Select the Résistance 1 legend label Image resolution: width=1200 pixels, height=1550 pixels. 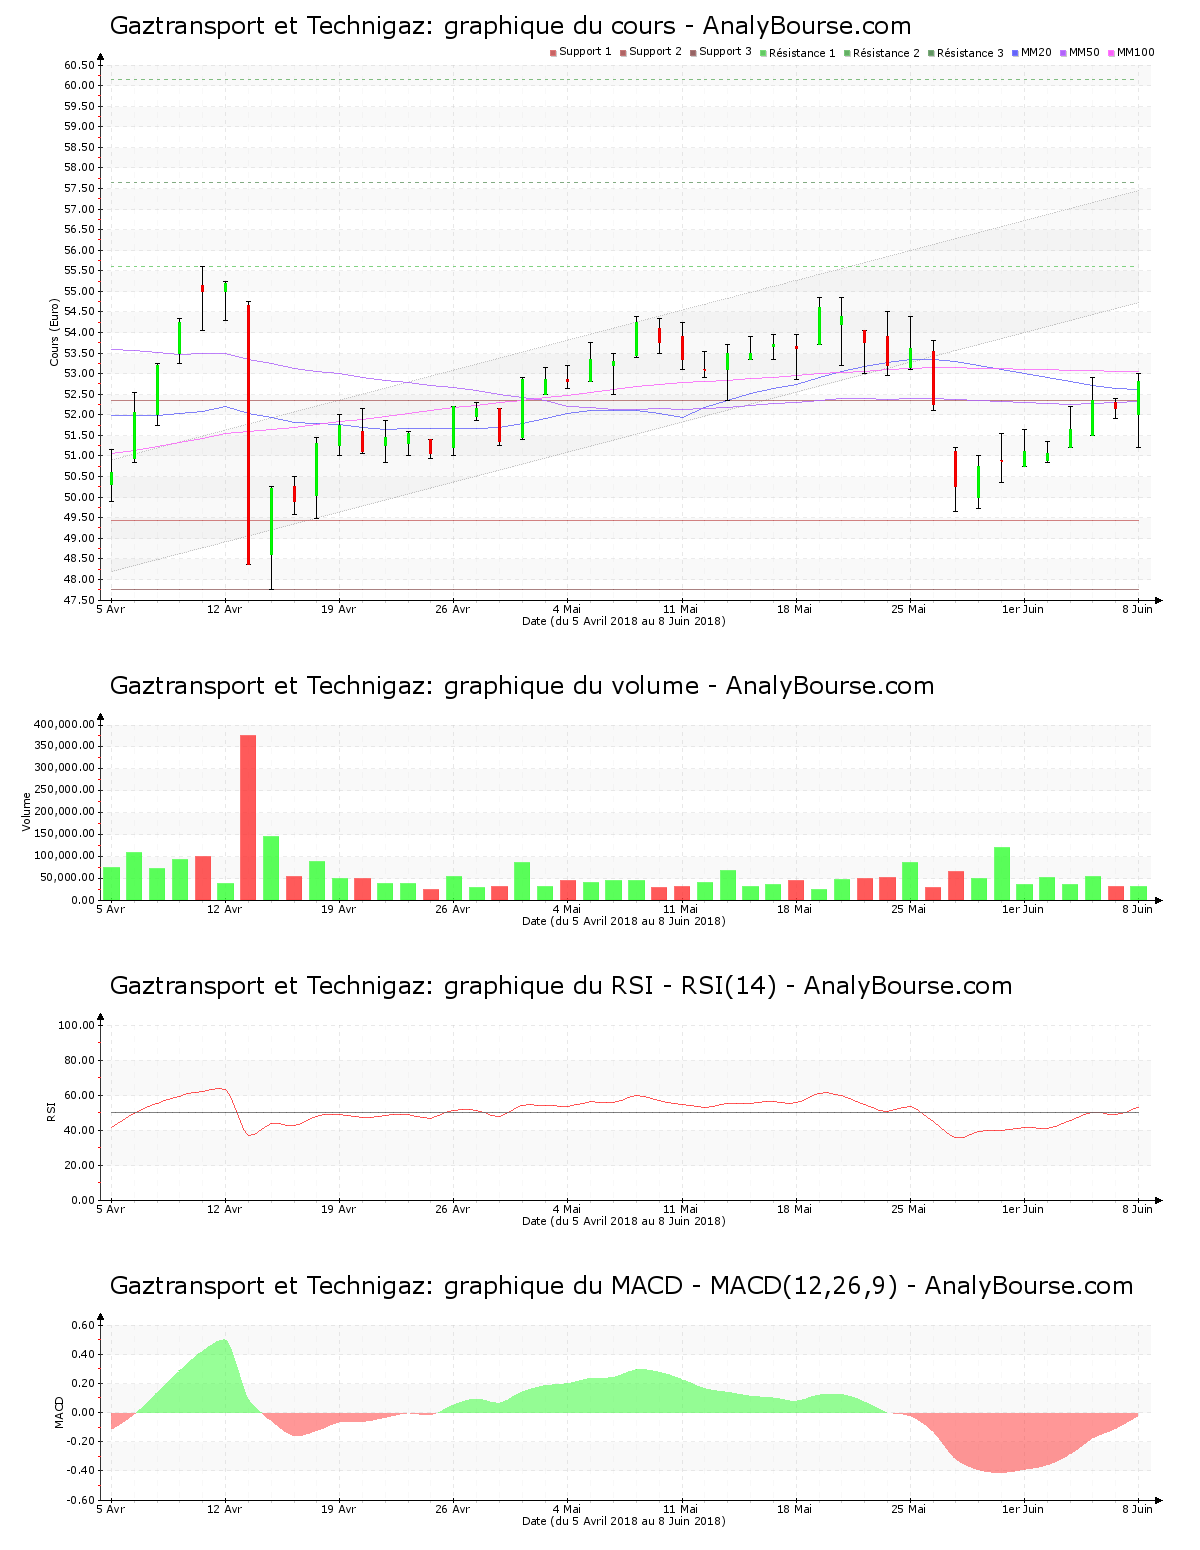click(802, 53)
